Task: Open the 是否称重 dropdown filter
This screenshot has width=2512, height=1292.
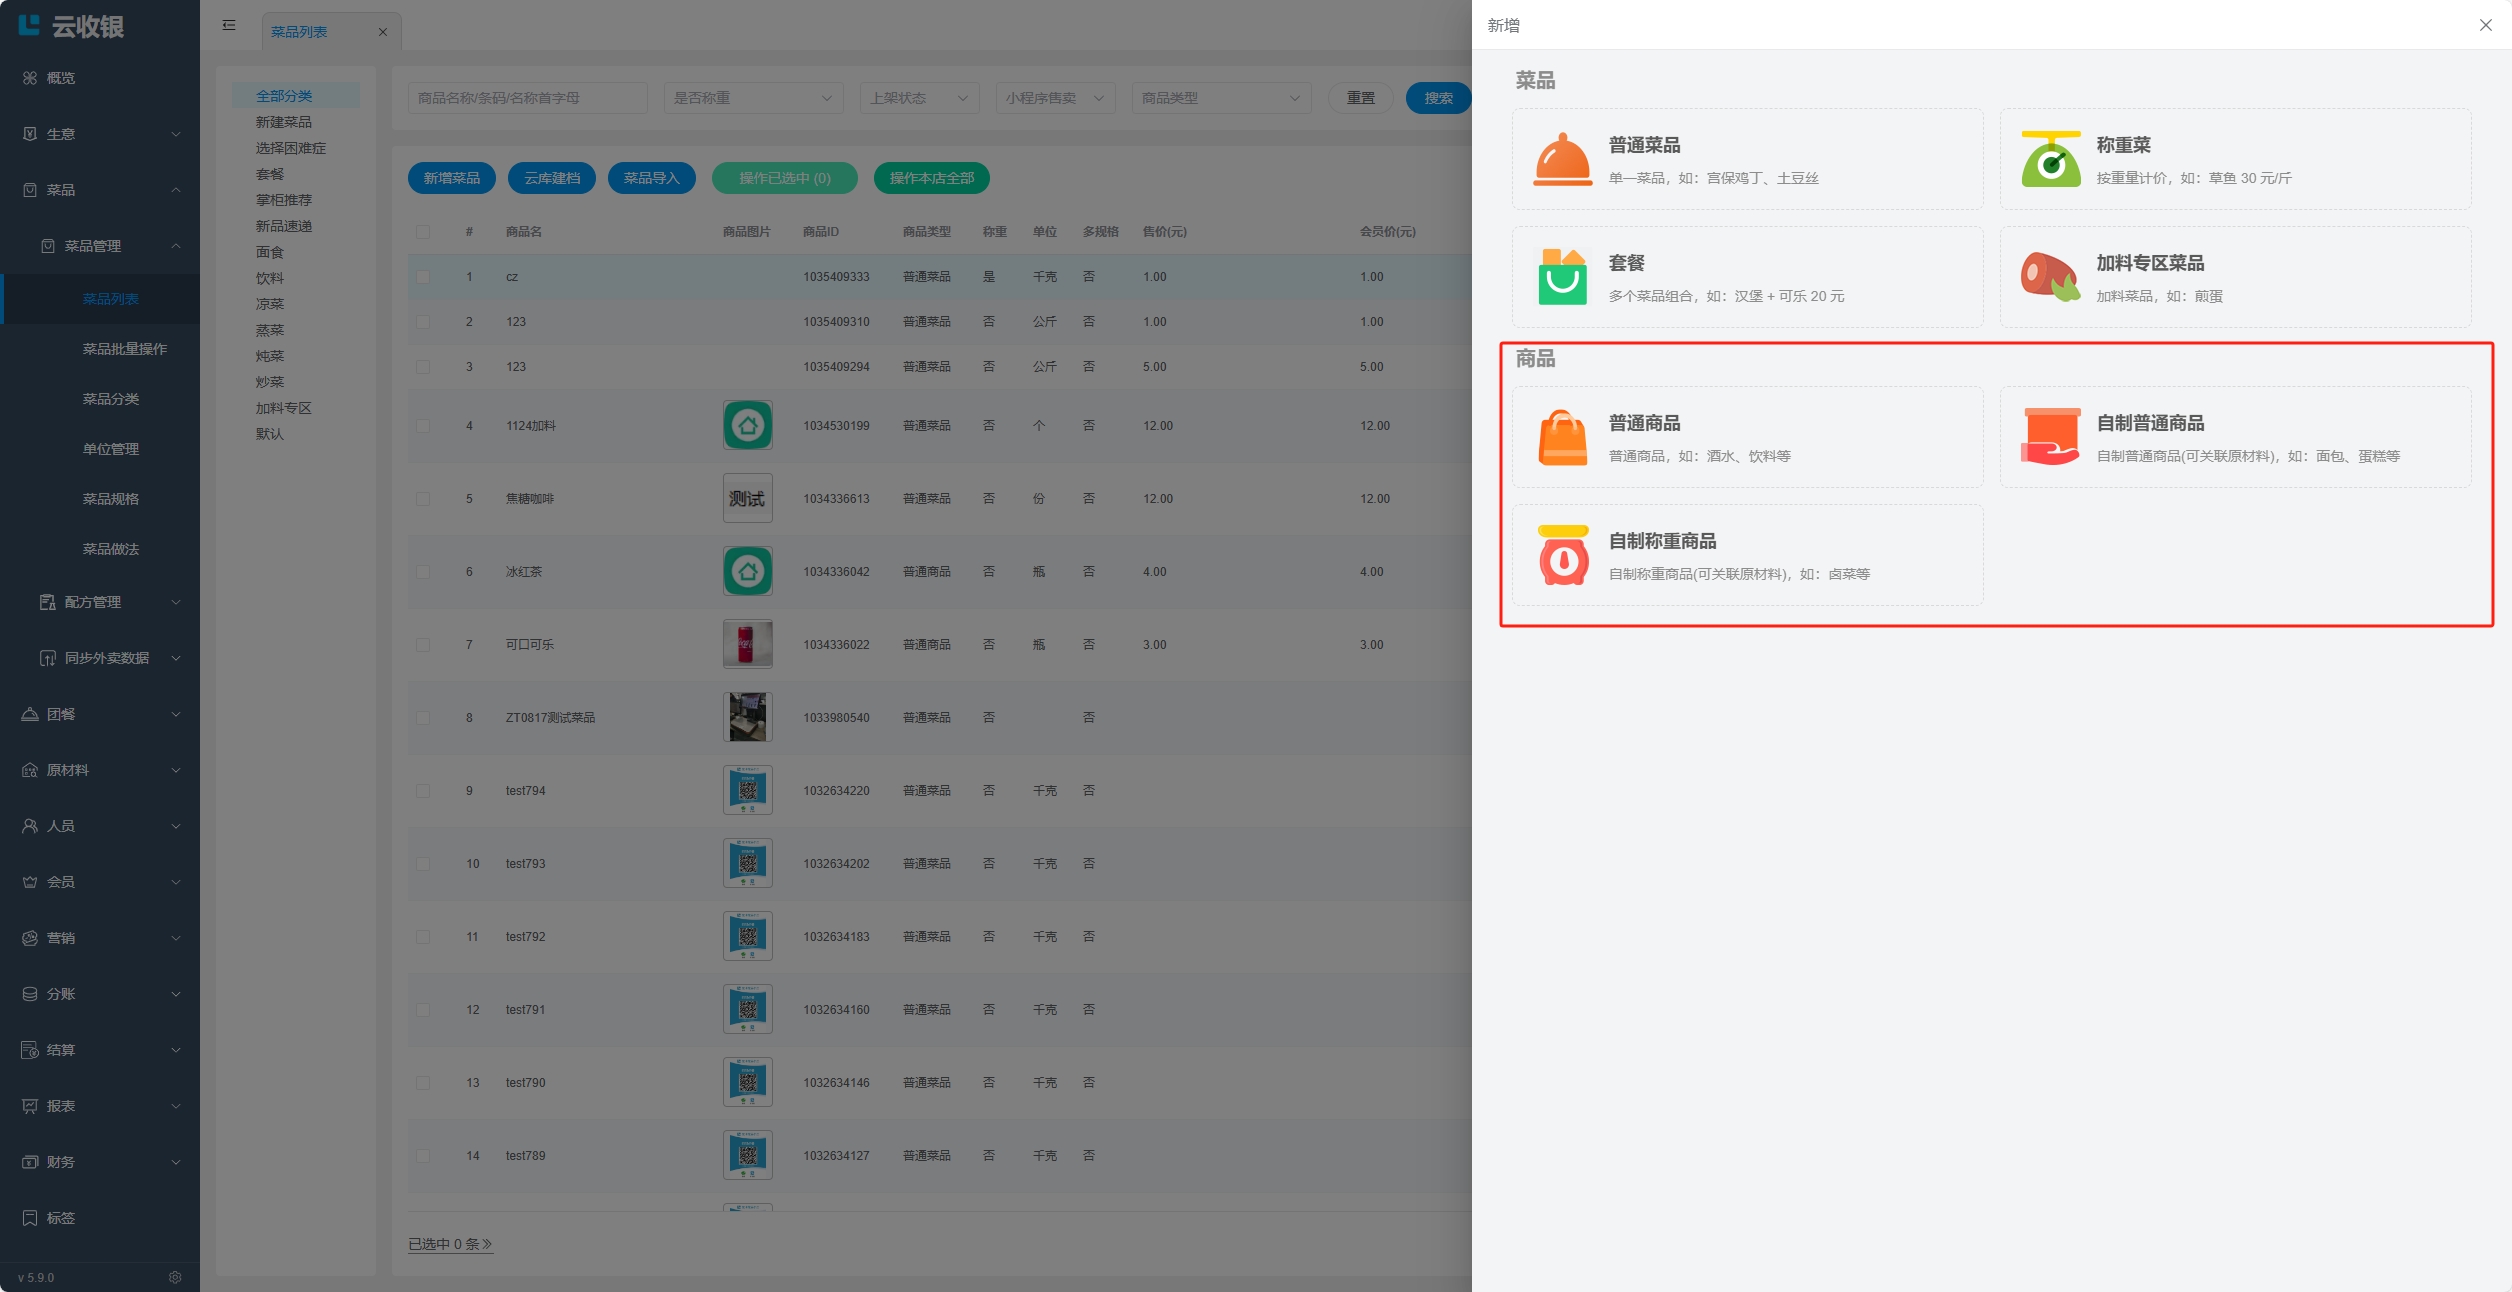Action: [x=752, y=98]
